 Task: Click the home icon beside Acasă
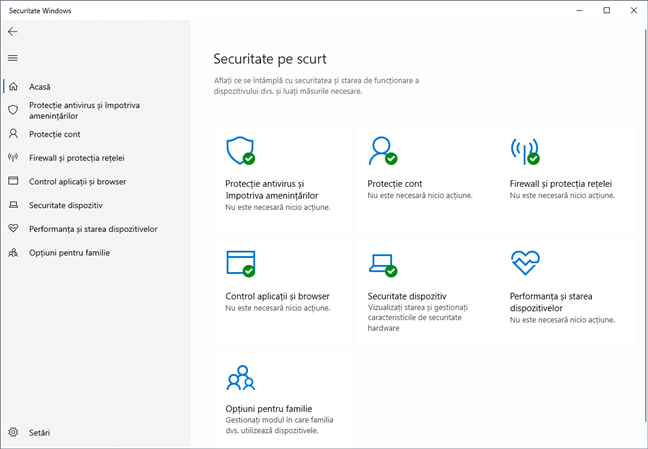[x=13, y=86]
